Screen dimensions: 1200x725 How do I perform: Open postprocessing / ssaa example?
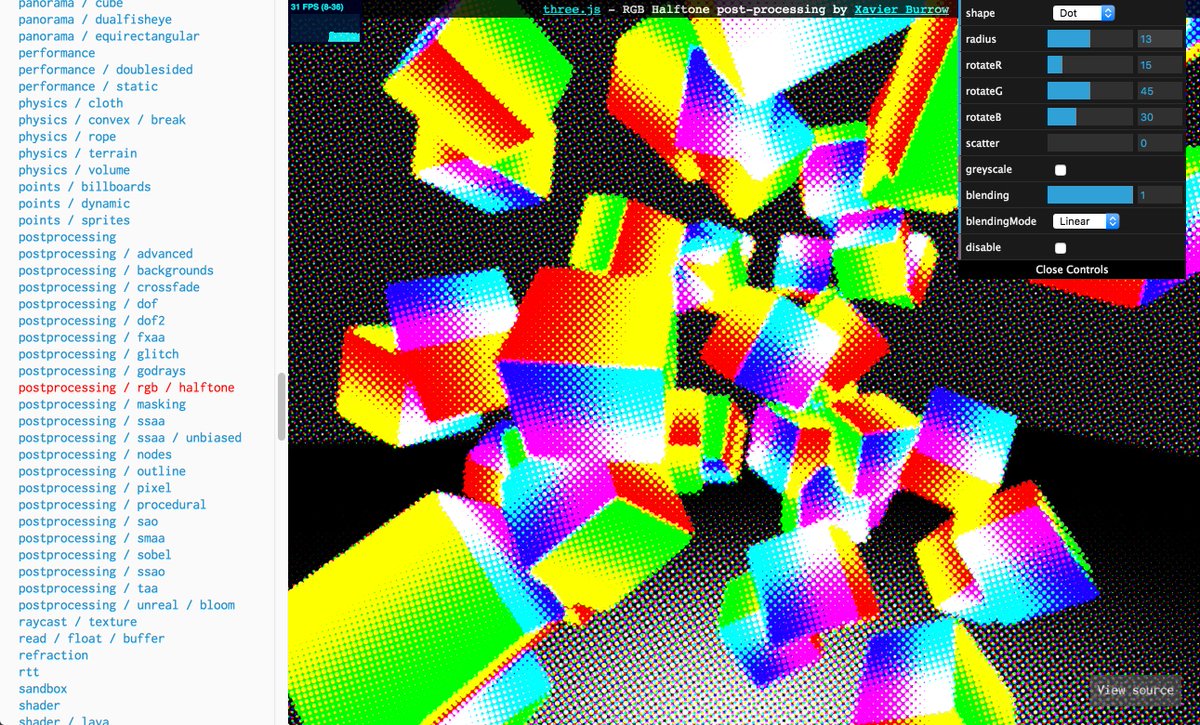point(91,421)
